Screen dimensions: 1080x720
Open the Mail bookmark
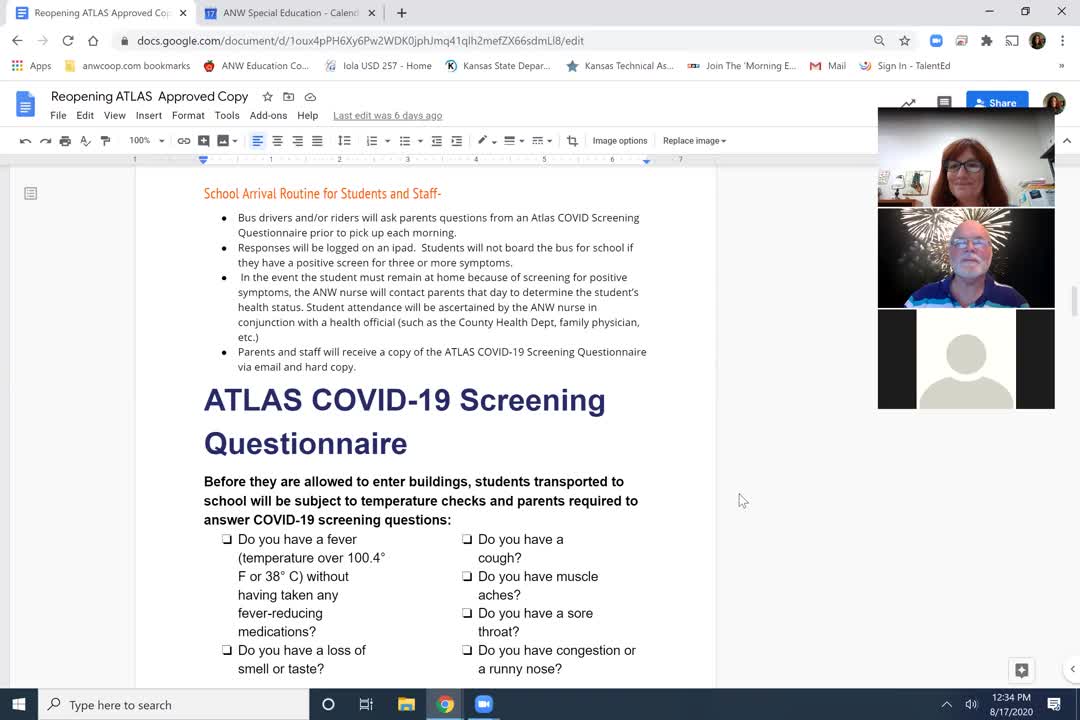pyautogui.click(x=828, y=66)
